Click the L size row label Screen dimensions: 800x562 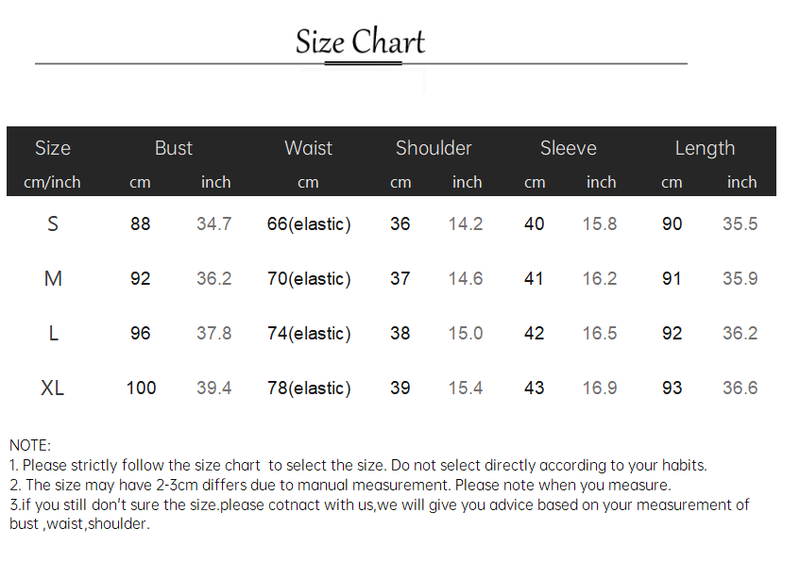53,333
